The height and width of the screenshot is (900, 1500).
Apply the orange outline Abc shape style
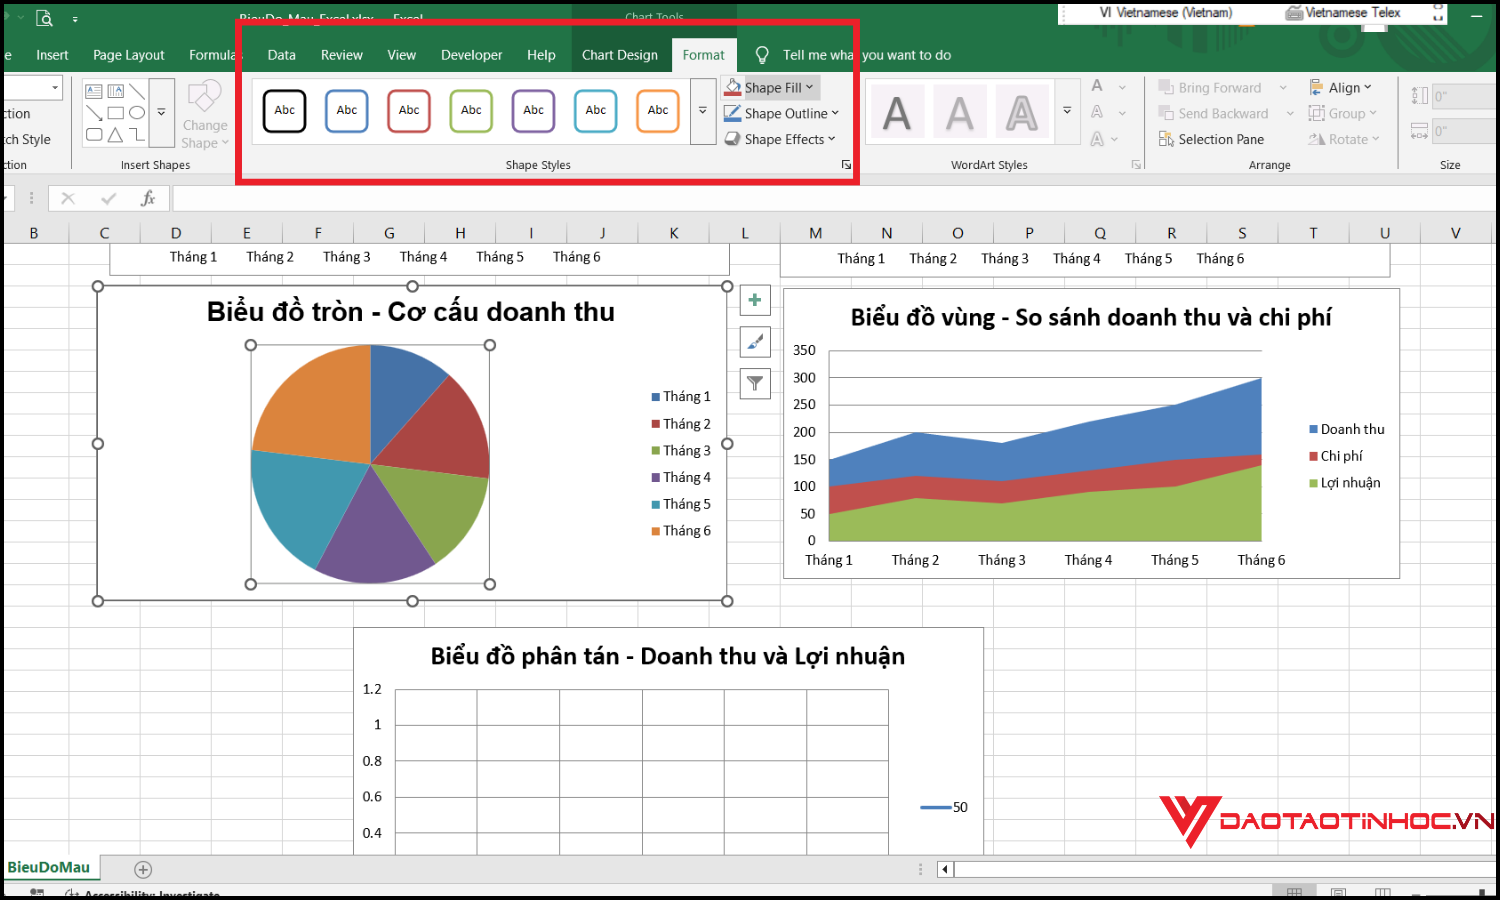click(658, 111)
